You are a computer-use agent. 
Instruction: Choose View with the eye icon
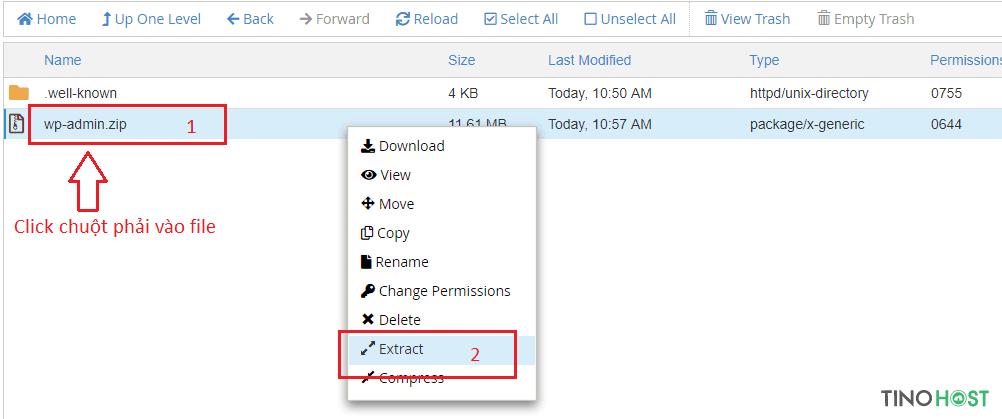pyautogui.click(x=386, y=175)
